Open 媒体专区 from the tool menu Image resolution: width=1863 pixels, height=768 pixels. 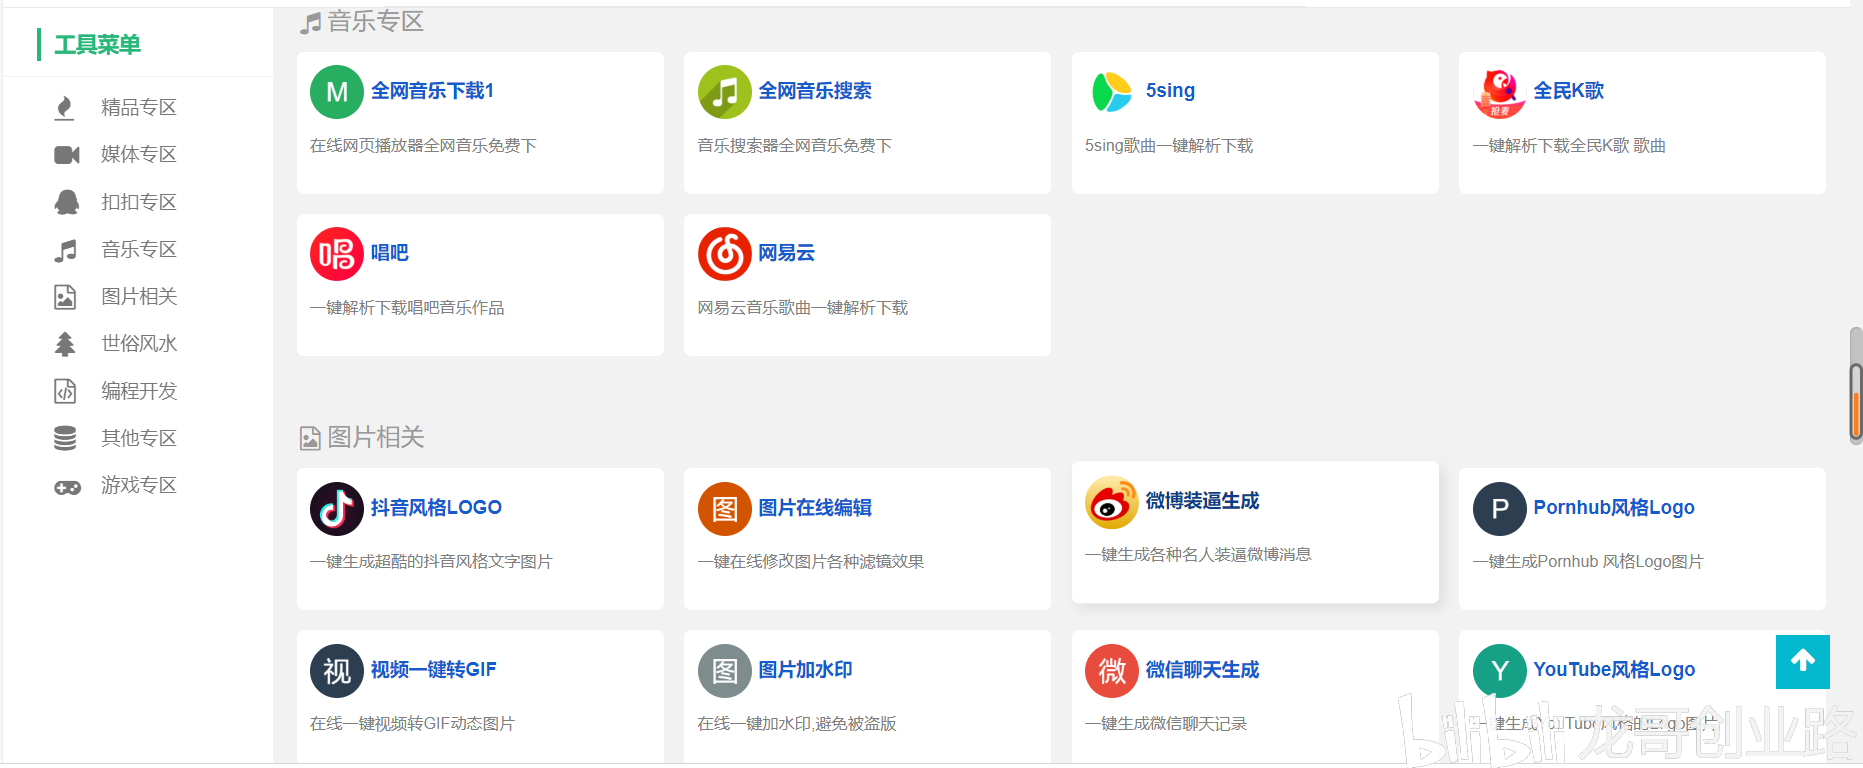(138, 154)
